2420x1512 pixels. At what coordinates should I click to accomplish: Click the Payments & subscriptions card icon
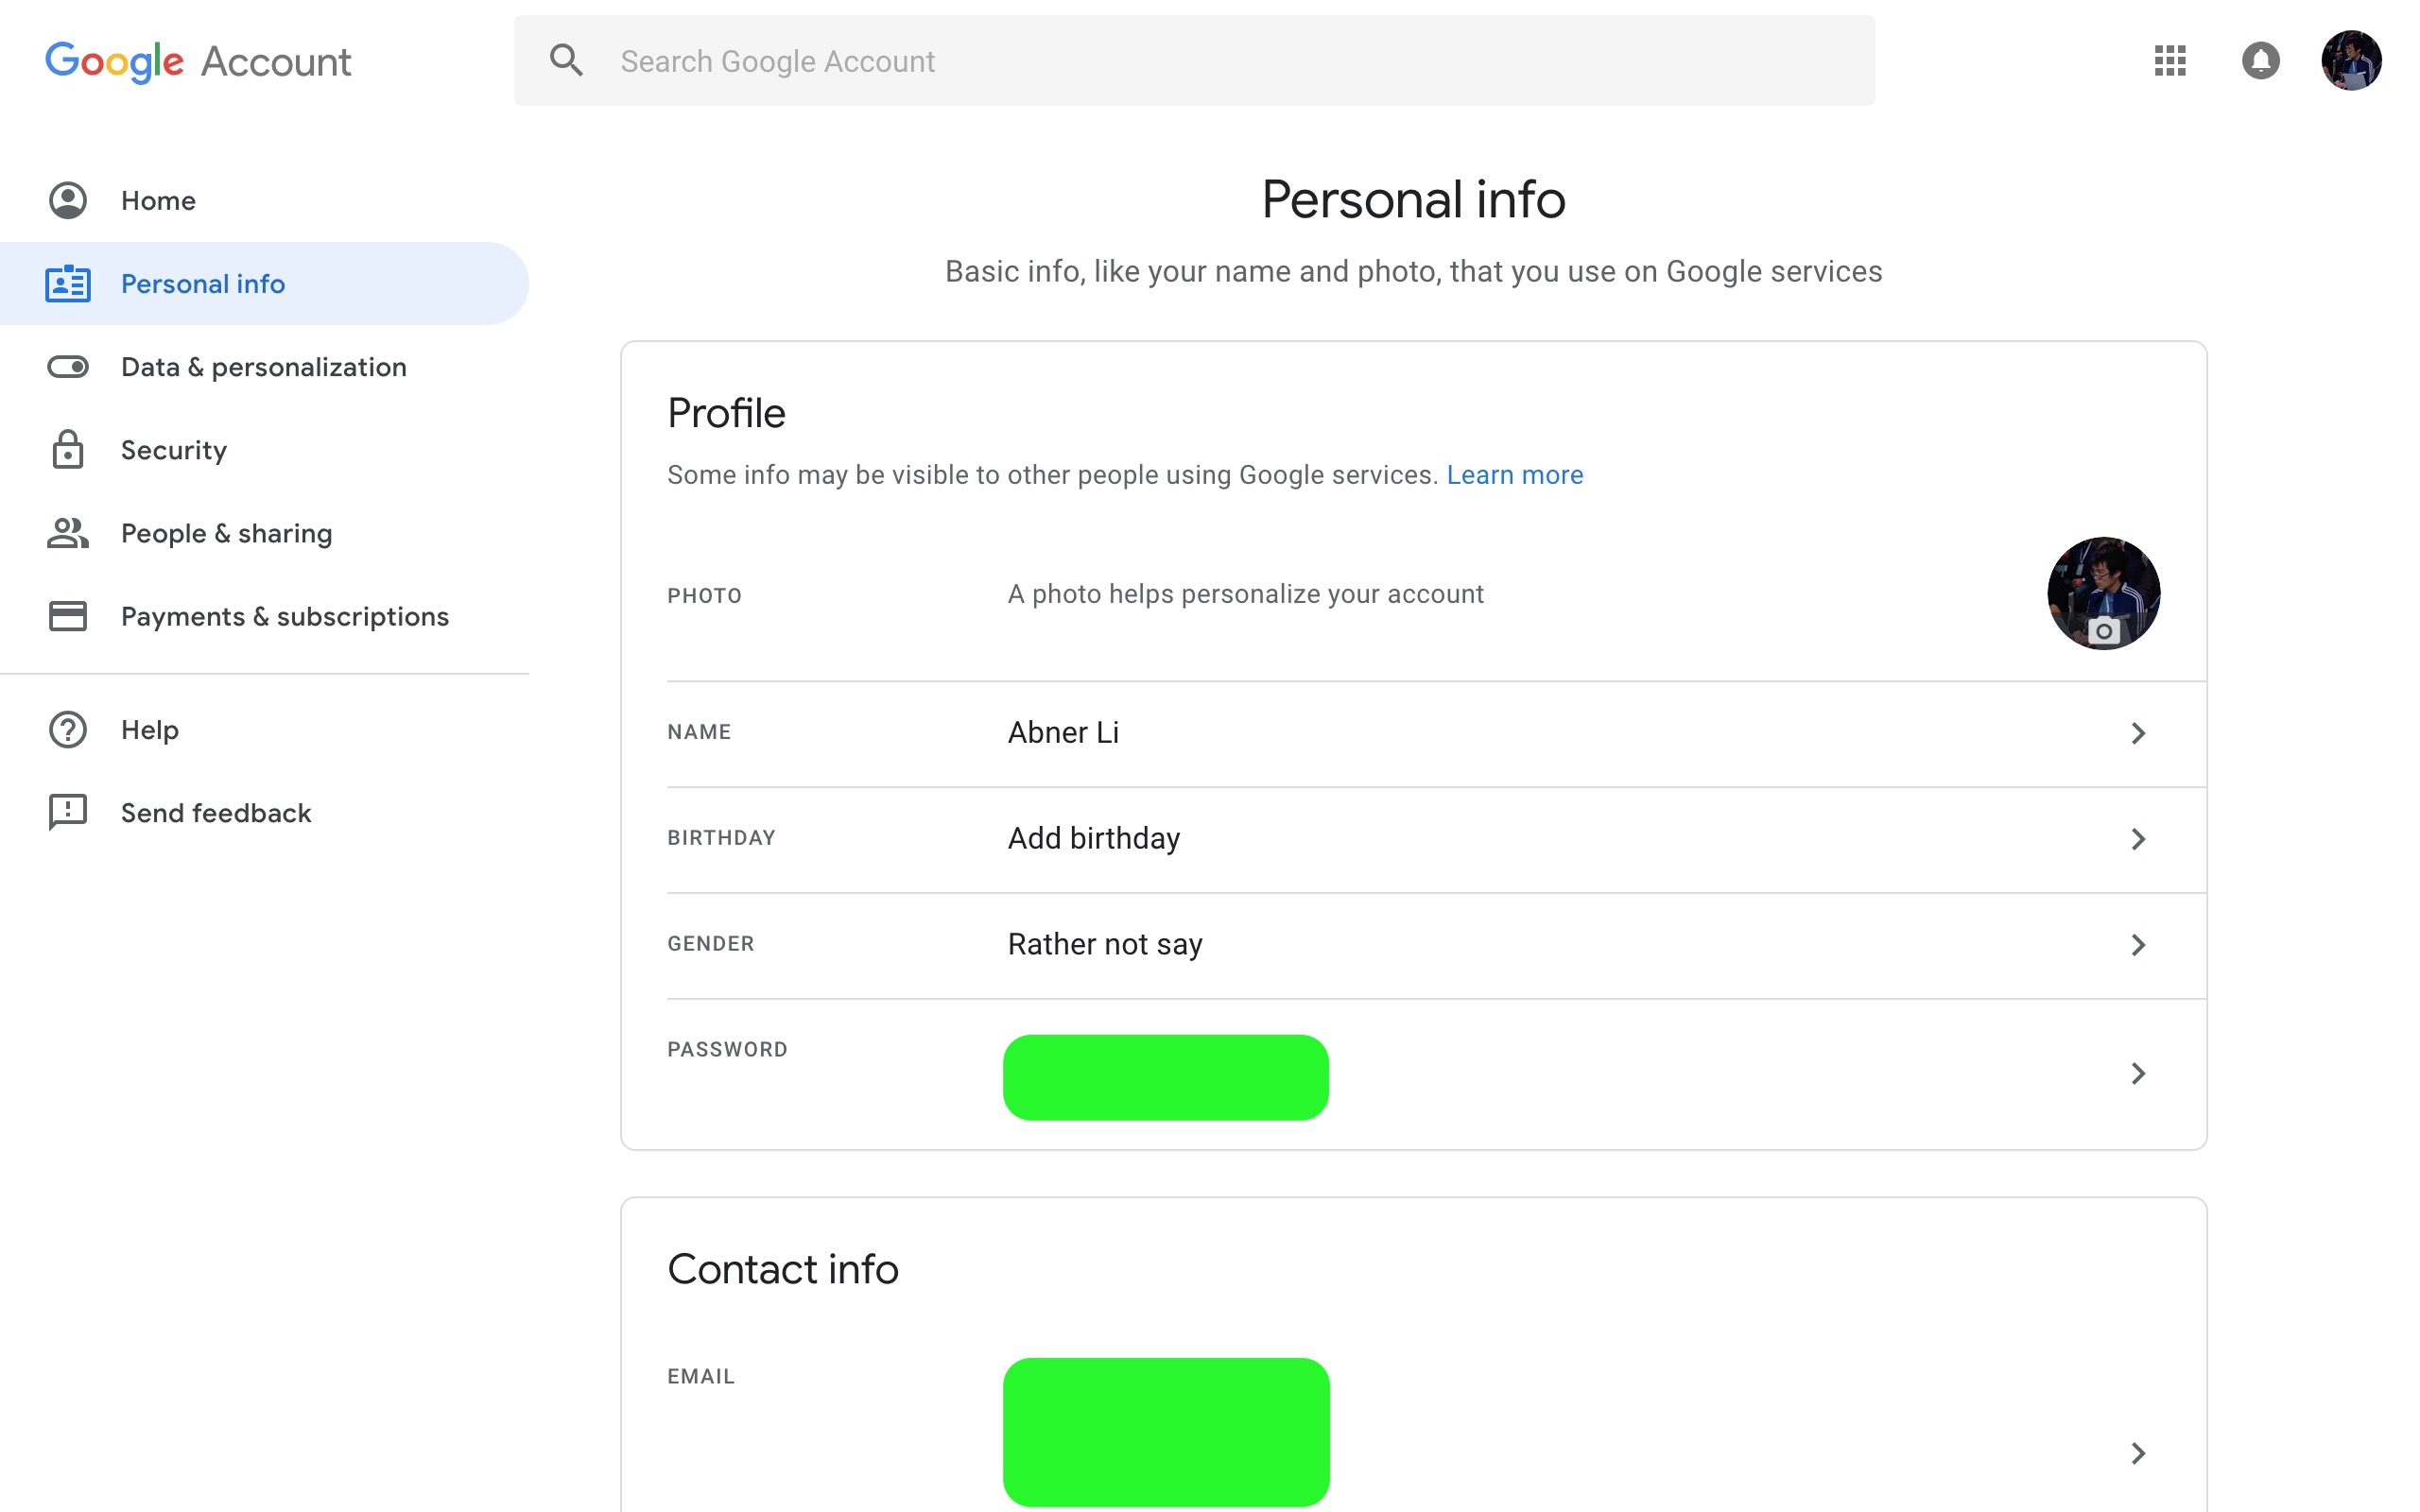(66, 616)
